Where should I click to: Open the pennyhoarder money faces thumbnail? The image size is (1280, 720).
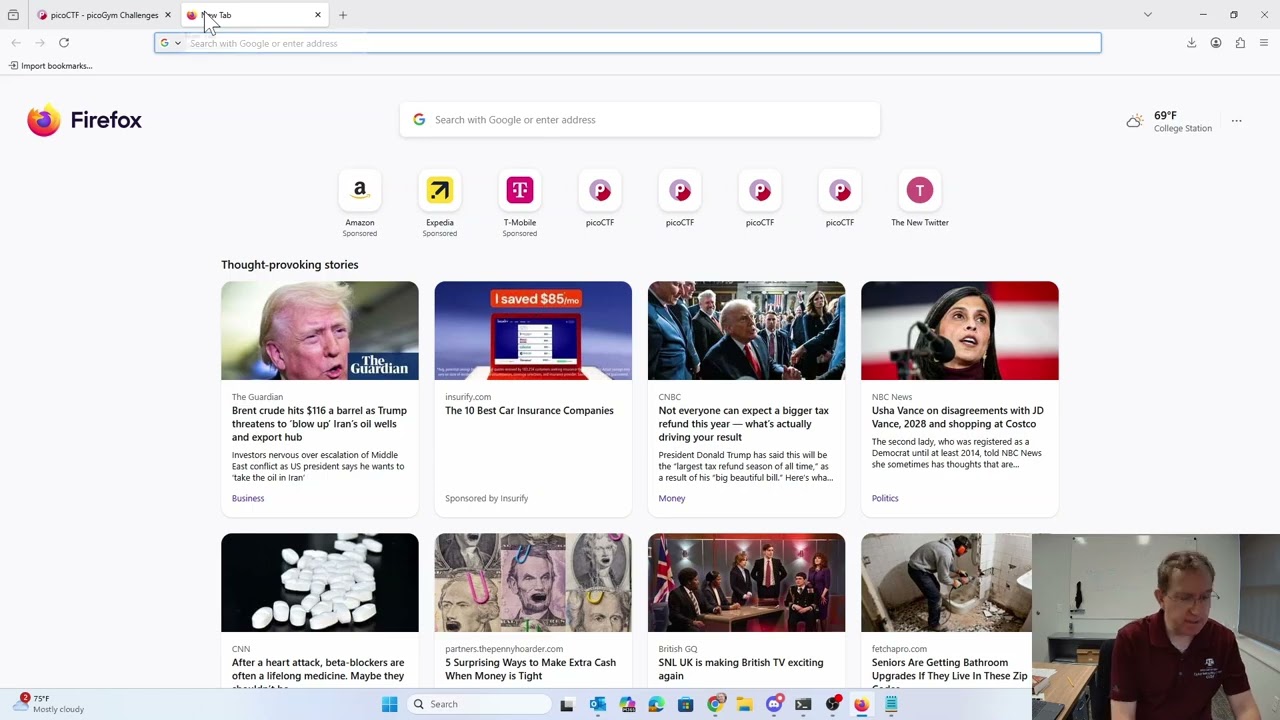point(533,583)
